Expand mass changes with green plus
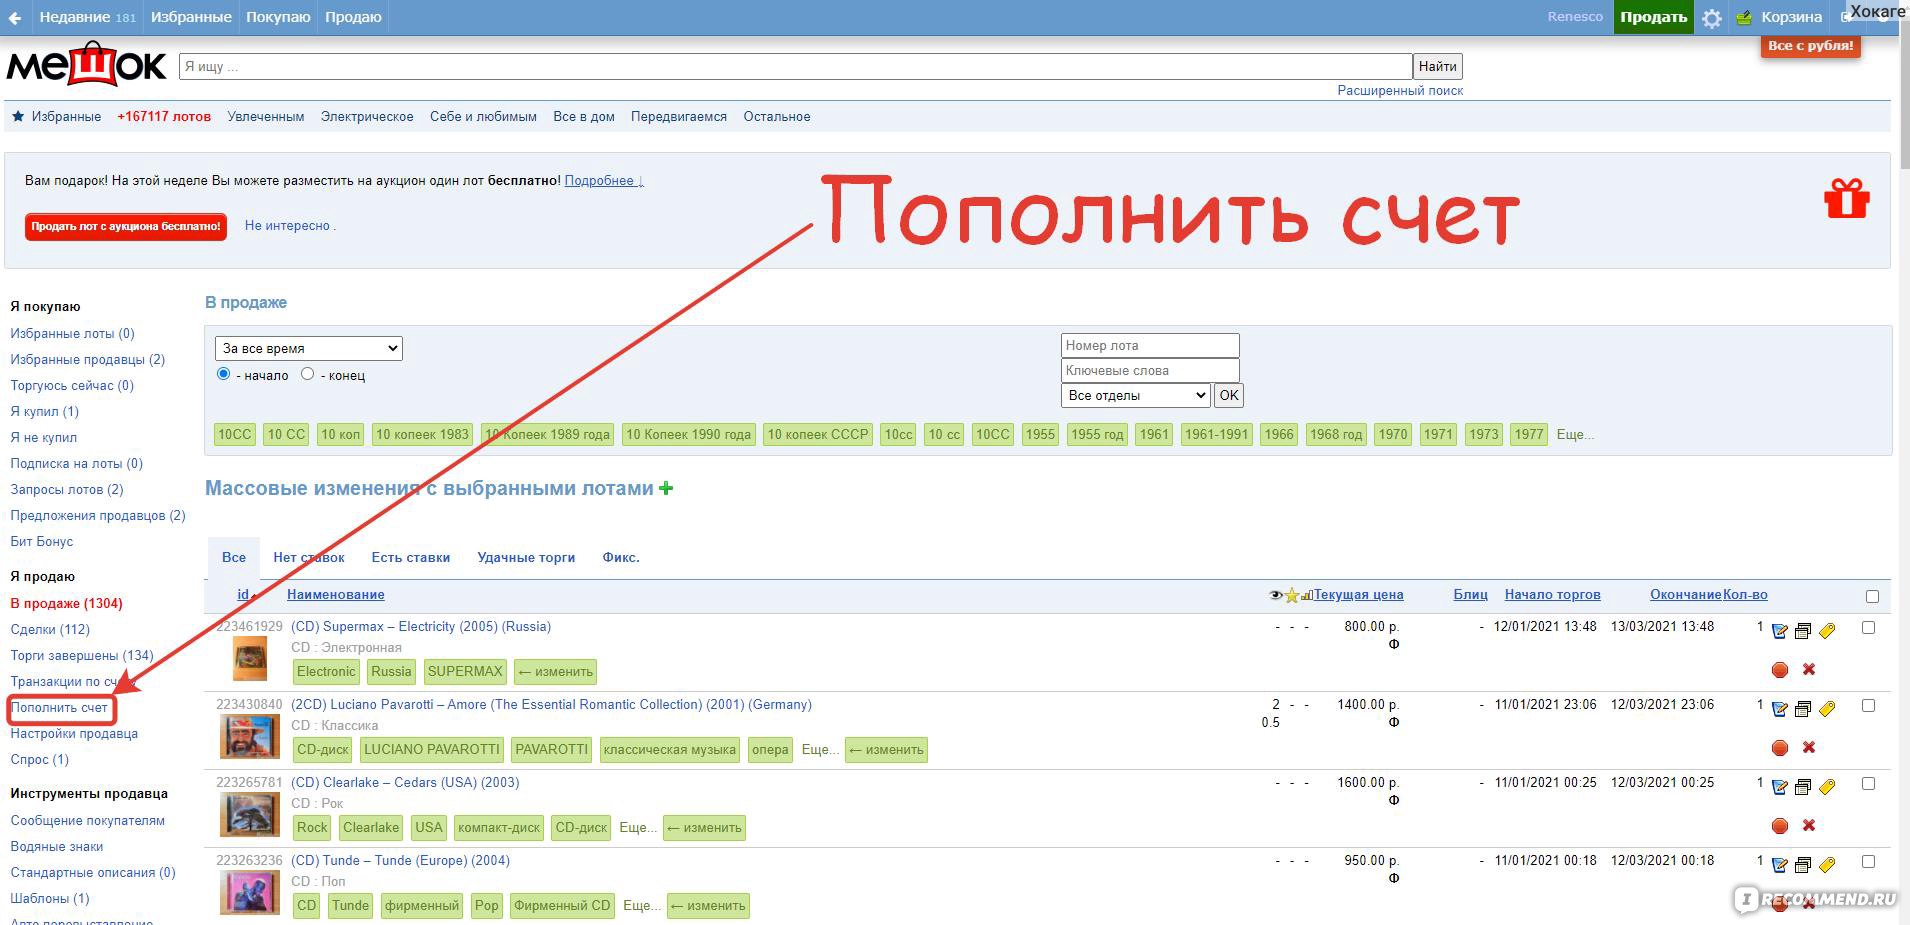The height and width of the screenshot is (925, 1910). [x=666, y=488]
